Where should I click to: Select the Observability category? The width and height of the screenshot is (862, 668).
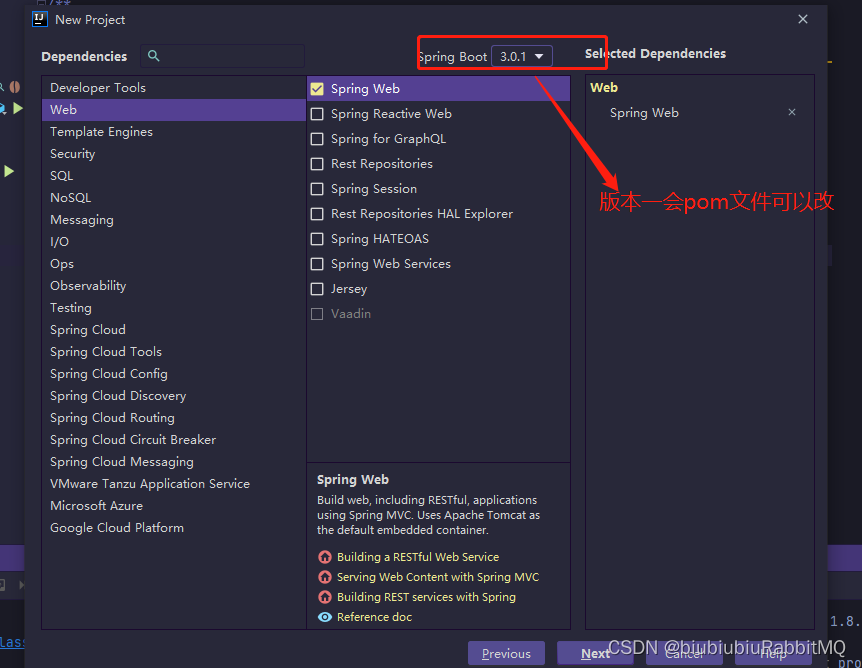174,285
